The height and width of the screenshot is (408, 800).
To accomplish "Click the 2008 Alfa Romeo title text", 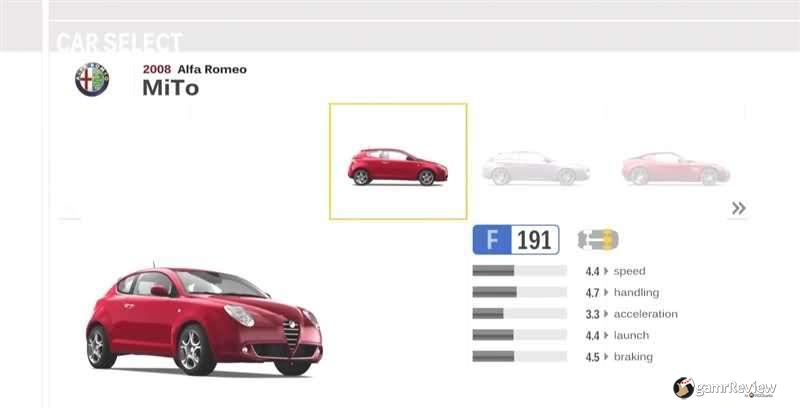I will 194,69.
